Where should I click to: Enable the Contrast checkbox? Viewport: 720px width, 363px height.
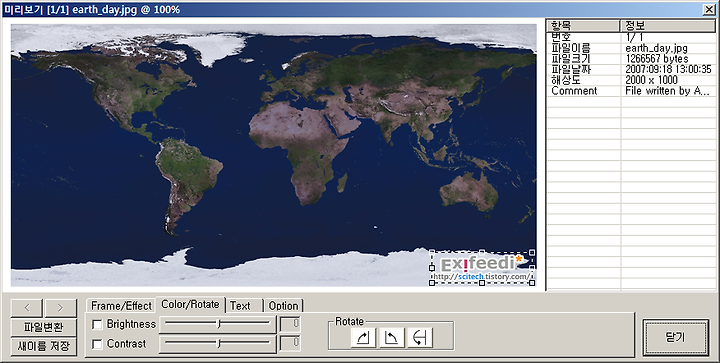click(97, 344)
